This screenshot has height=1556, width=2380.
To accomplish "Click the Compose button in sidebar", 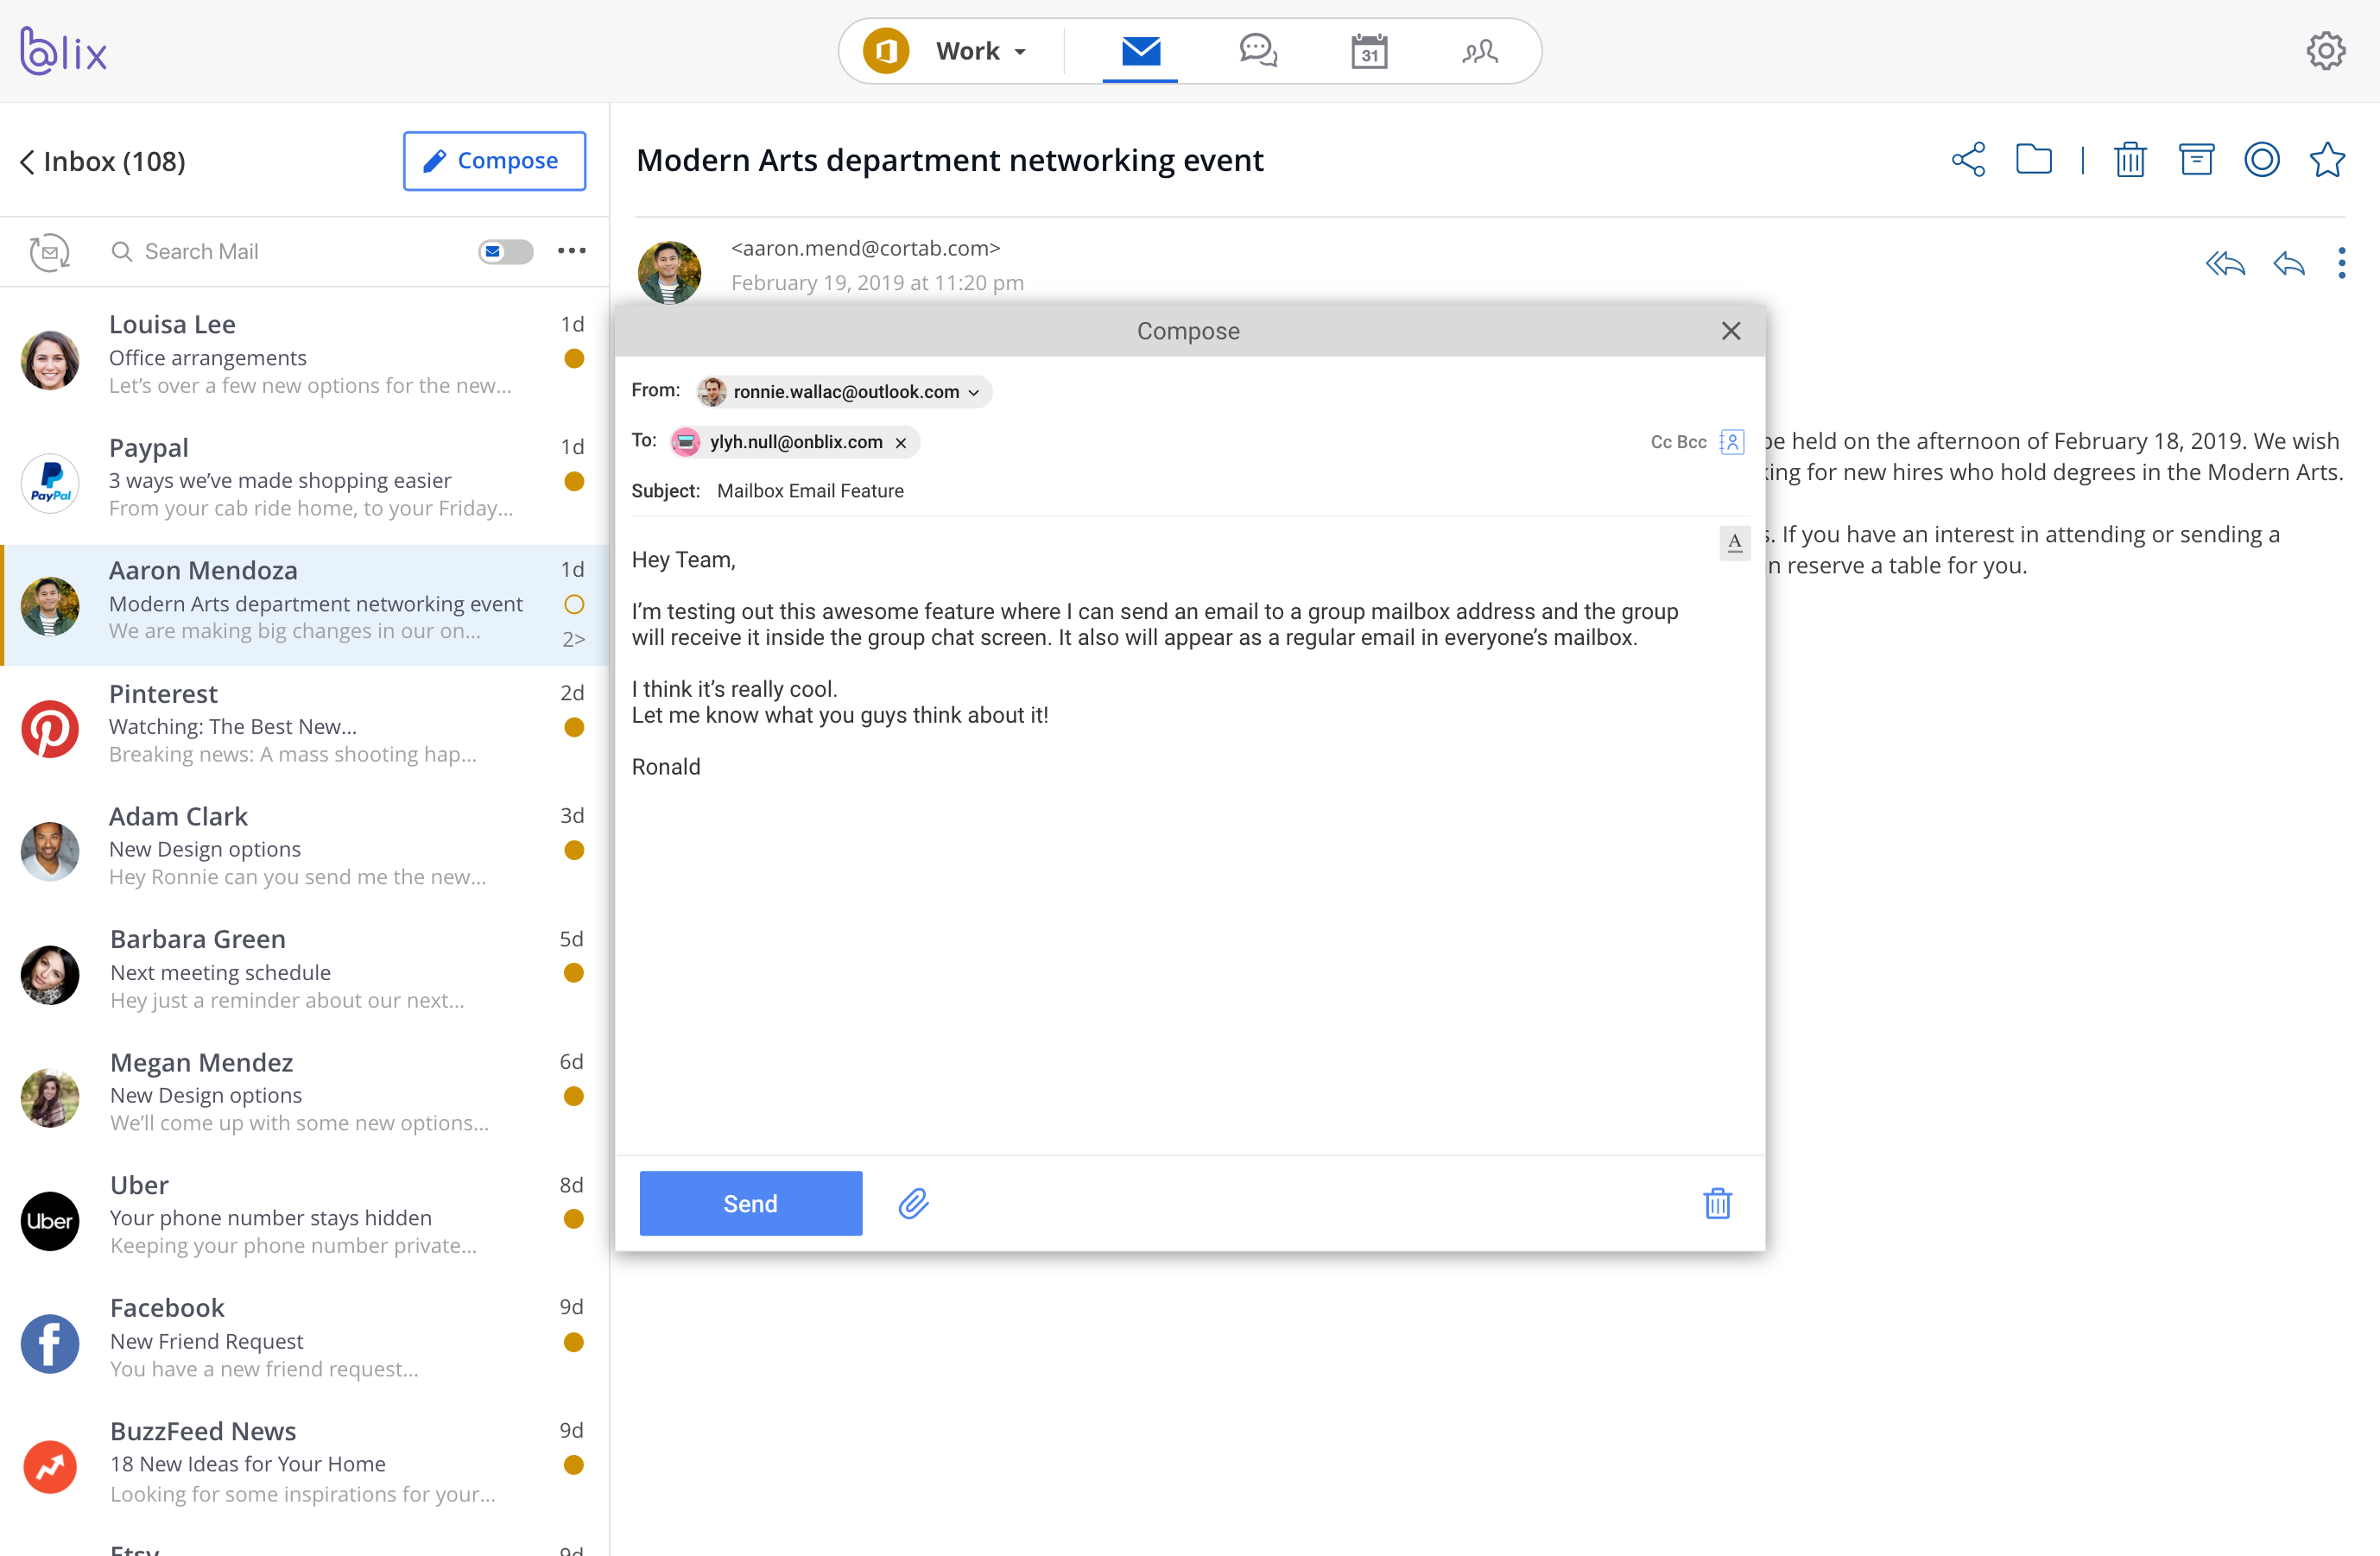I will pos(494,161).
